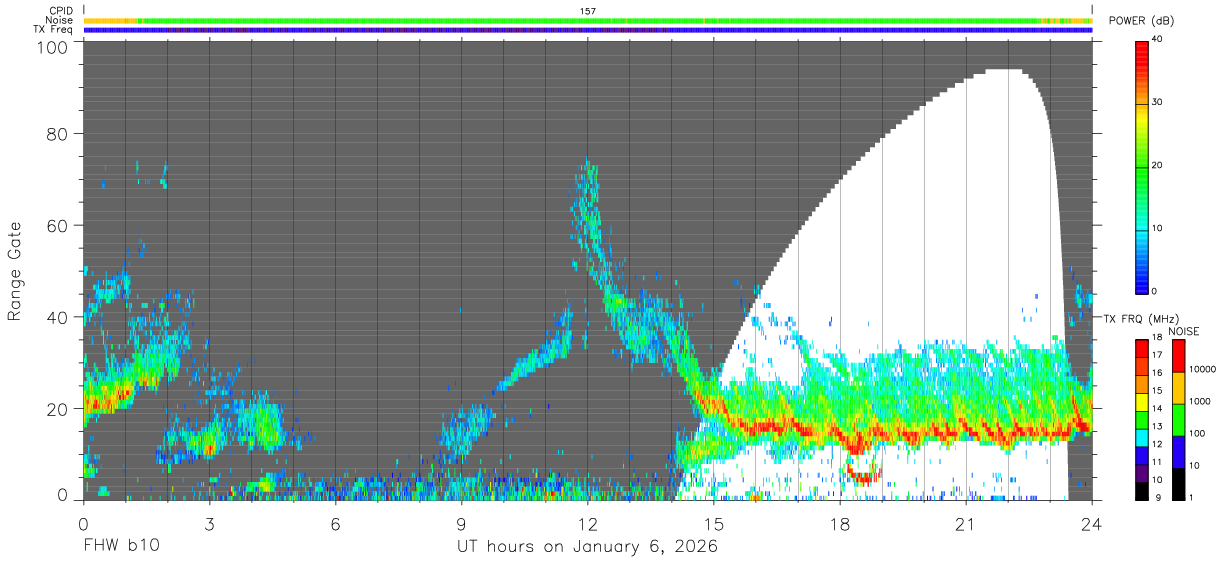
Task: Click the 'CPID' label at top left
Action: [60, 10]
